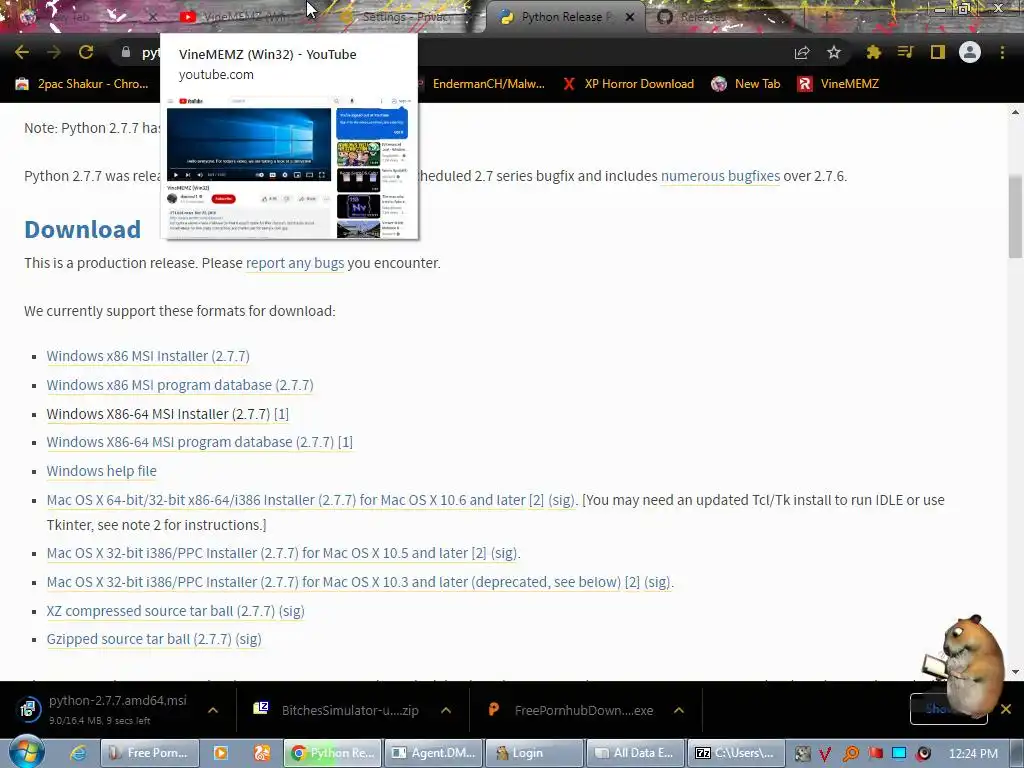Bookmark this page with the star icon
1024x768 pixels.
pyautogui.click(x=834, y=53)
